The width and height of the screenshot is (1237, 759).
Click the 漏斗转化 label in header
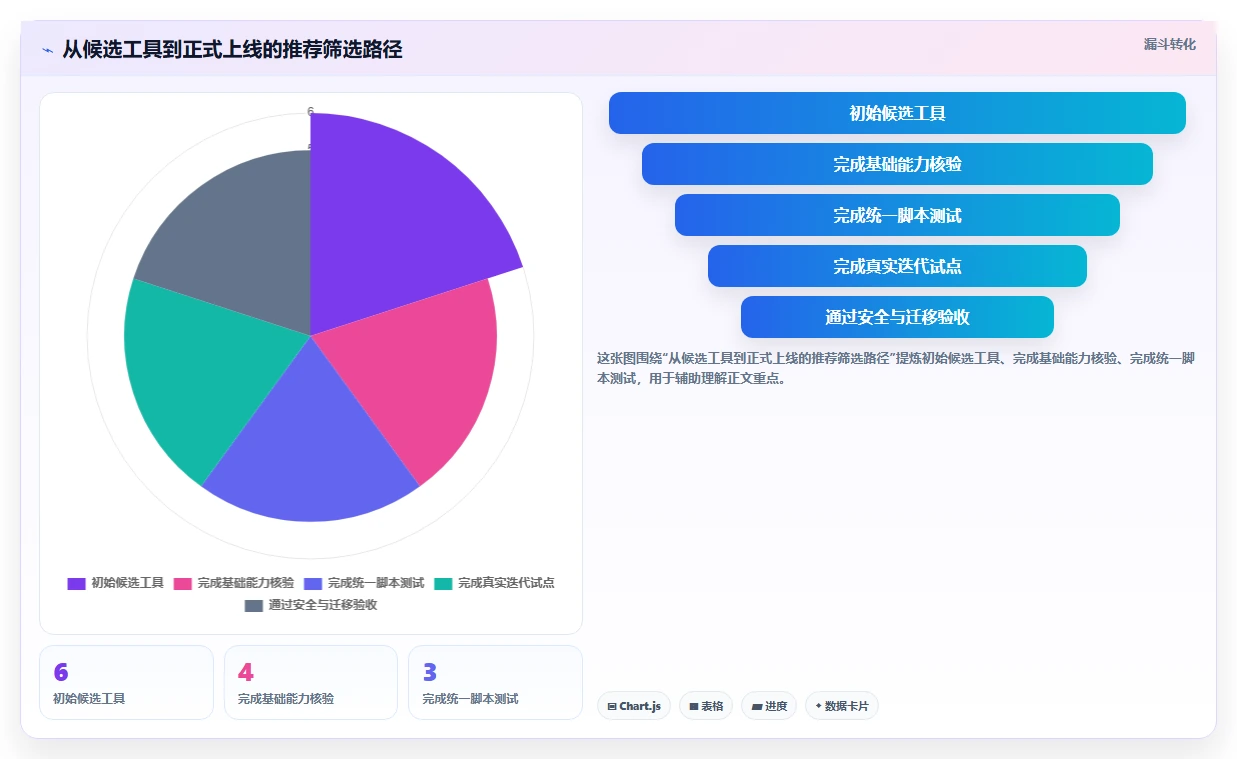point(1169,44)
